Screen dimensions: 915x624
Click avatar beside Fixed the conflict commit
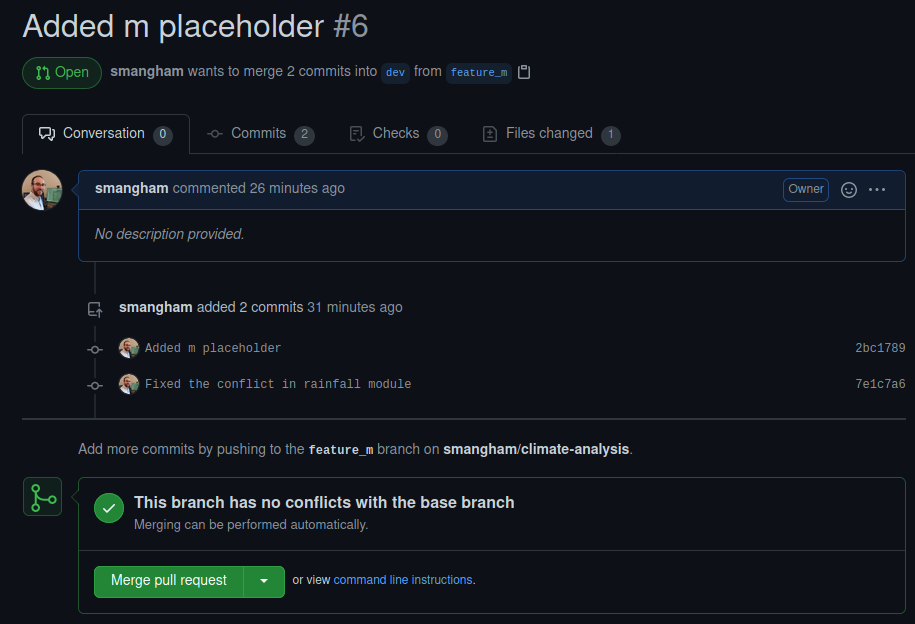tap(129, 384)
